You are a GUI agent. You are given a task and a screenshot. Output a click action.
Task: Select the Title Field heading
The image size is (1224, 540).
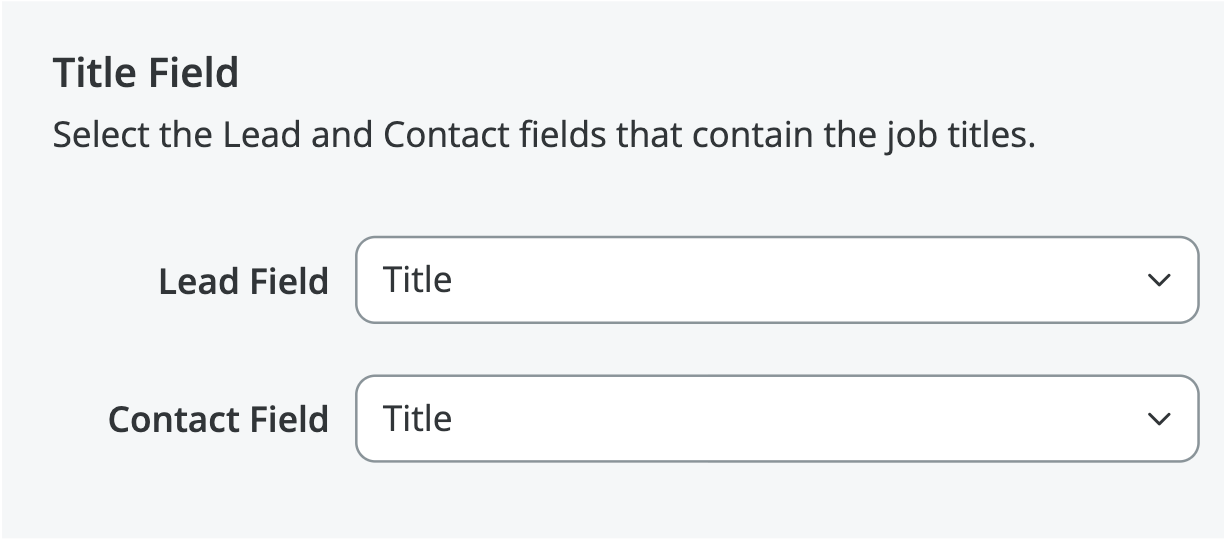pos(146,73)
